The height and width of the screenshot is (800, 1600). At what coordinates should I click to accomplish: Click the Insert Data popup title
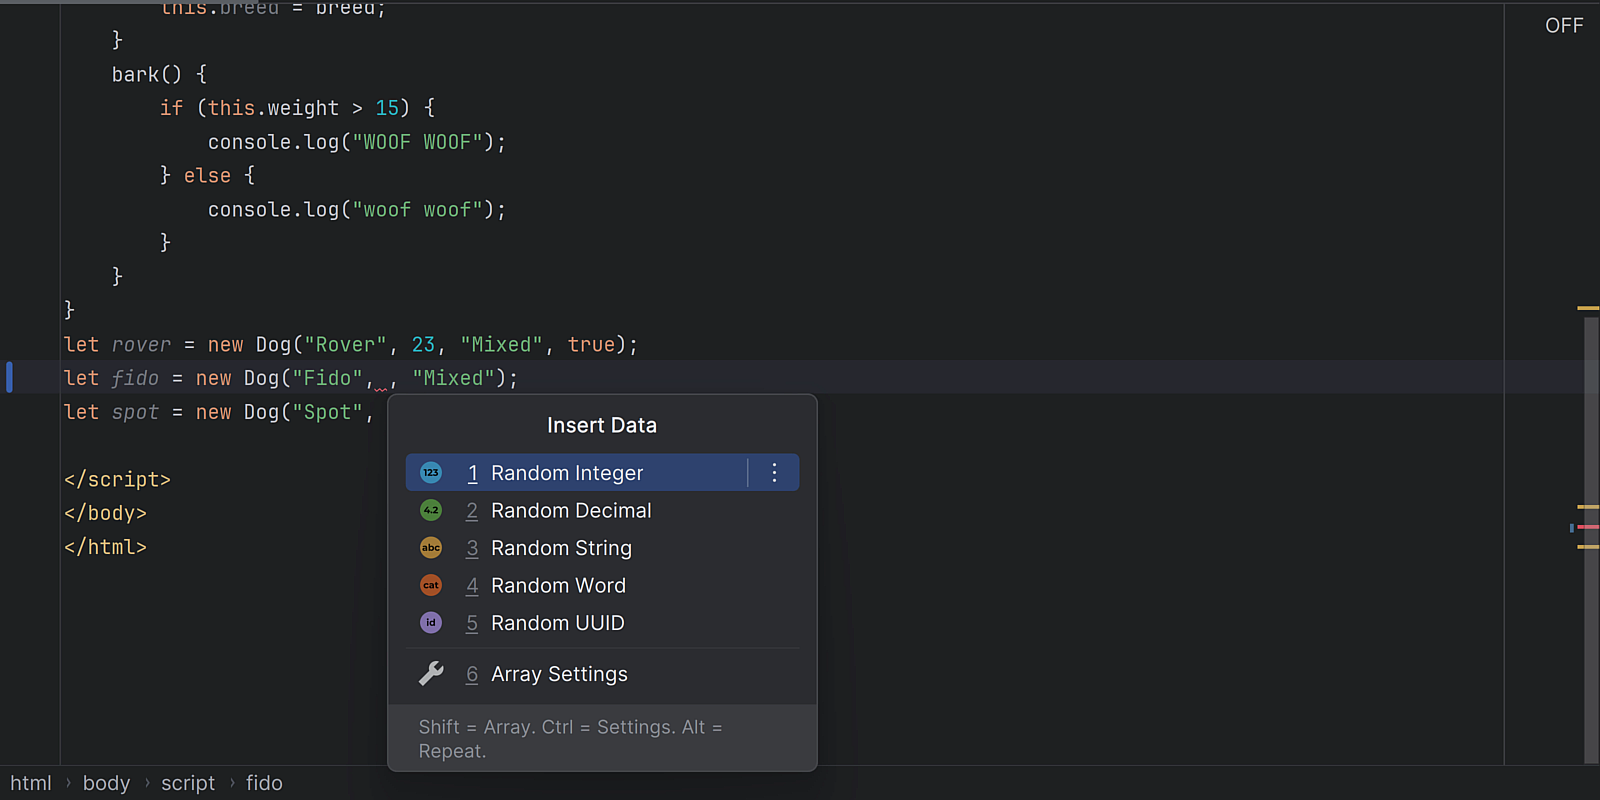[x=602, y=425]
